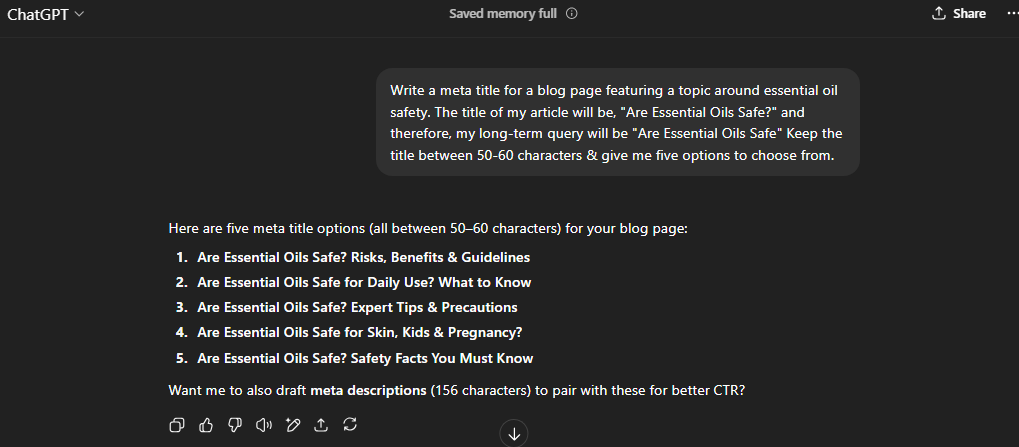
Task: Click the user prompt message bubble
Action: [618, 122]
